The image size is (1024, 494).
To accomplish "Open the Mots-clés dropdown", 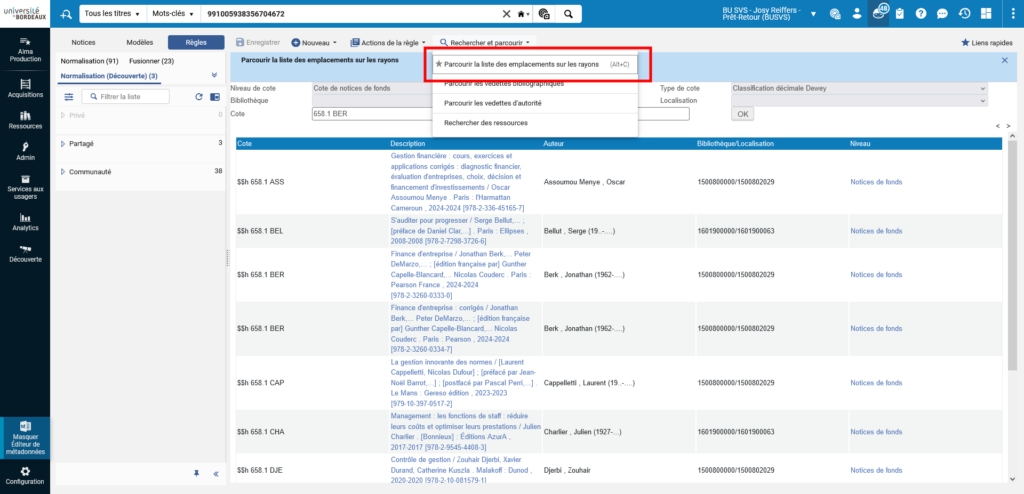I will pyautogui.click(x=173, y=14).
